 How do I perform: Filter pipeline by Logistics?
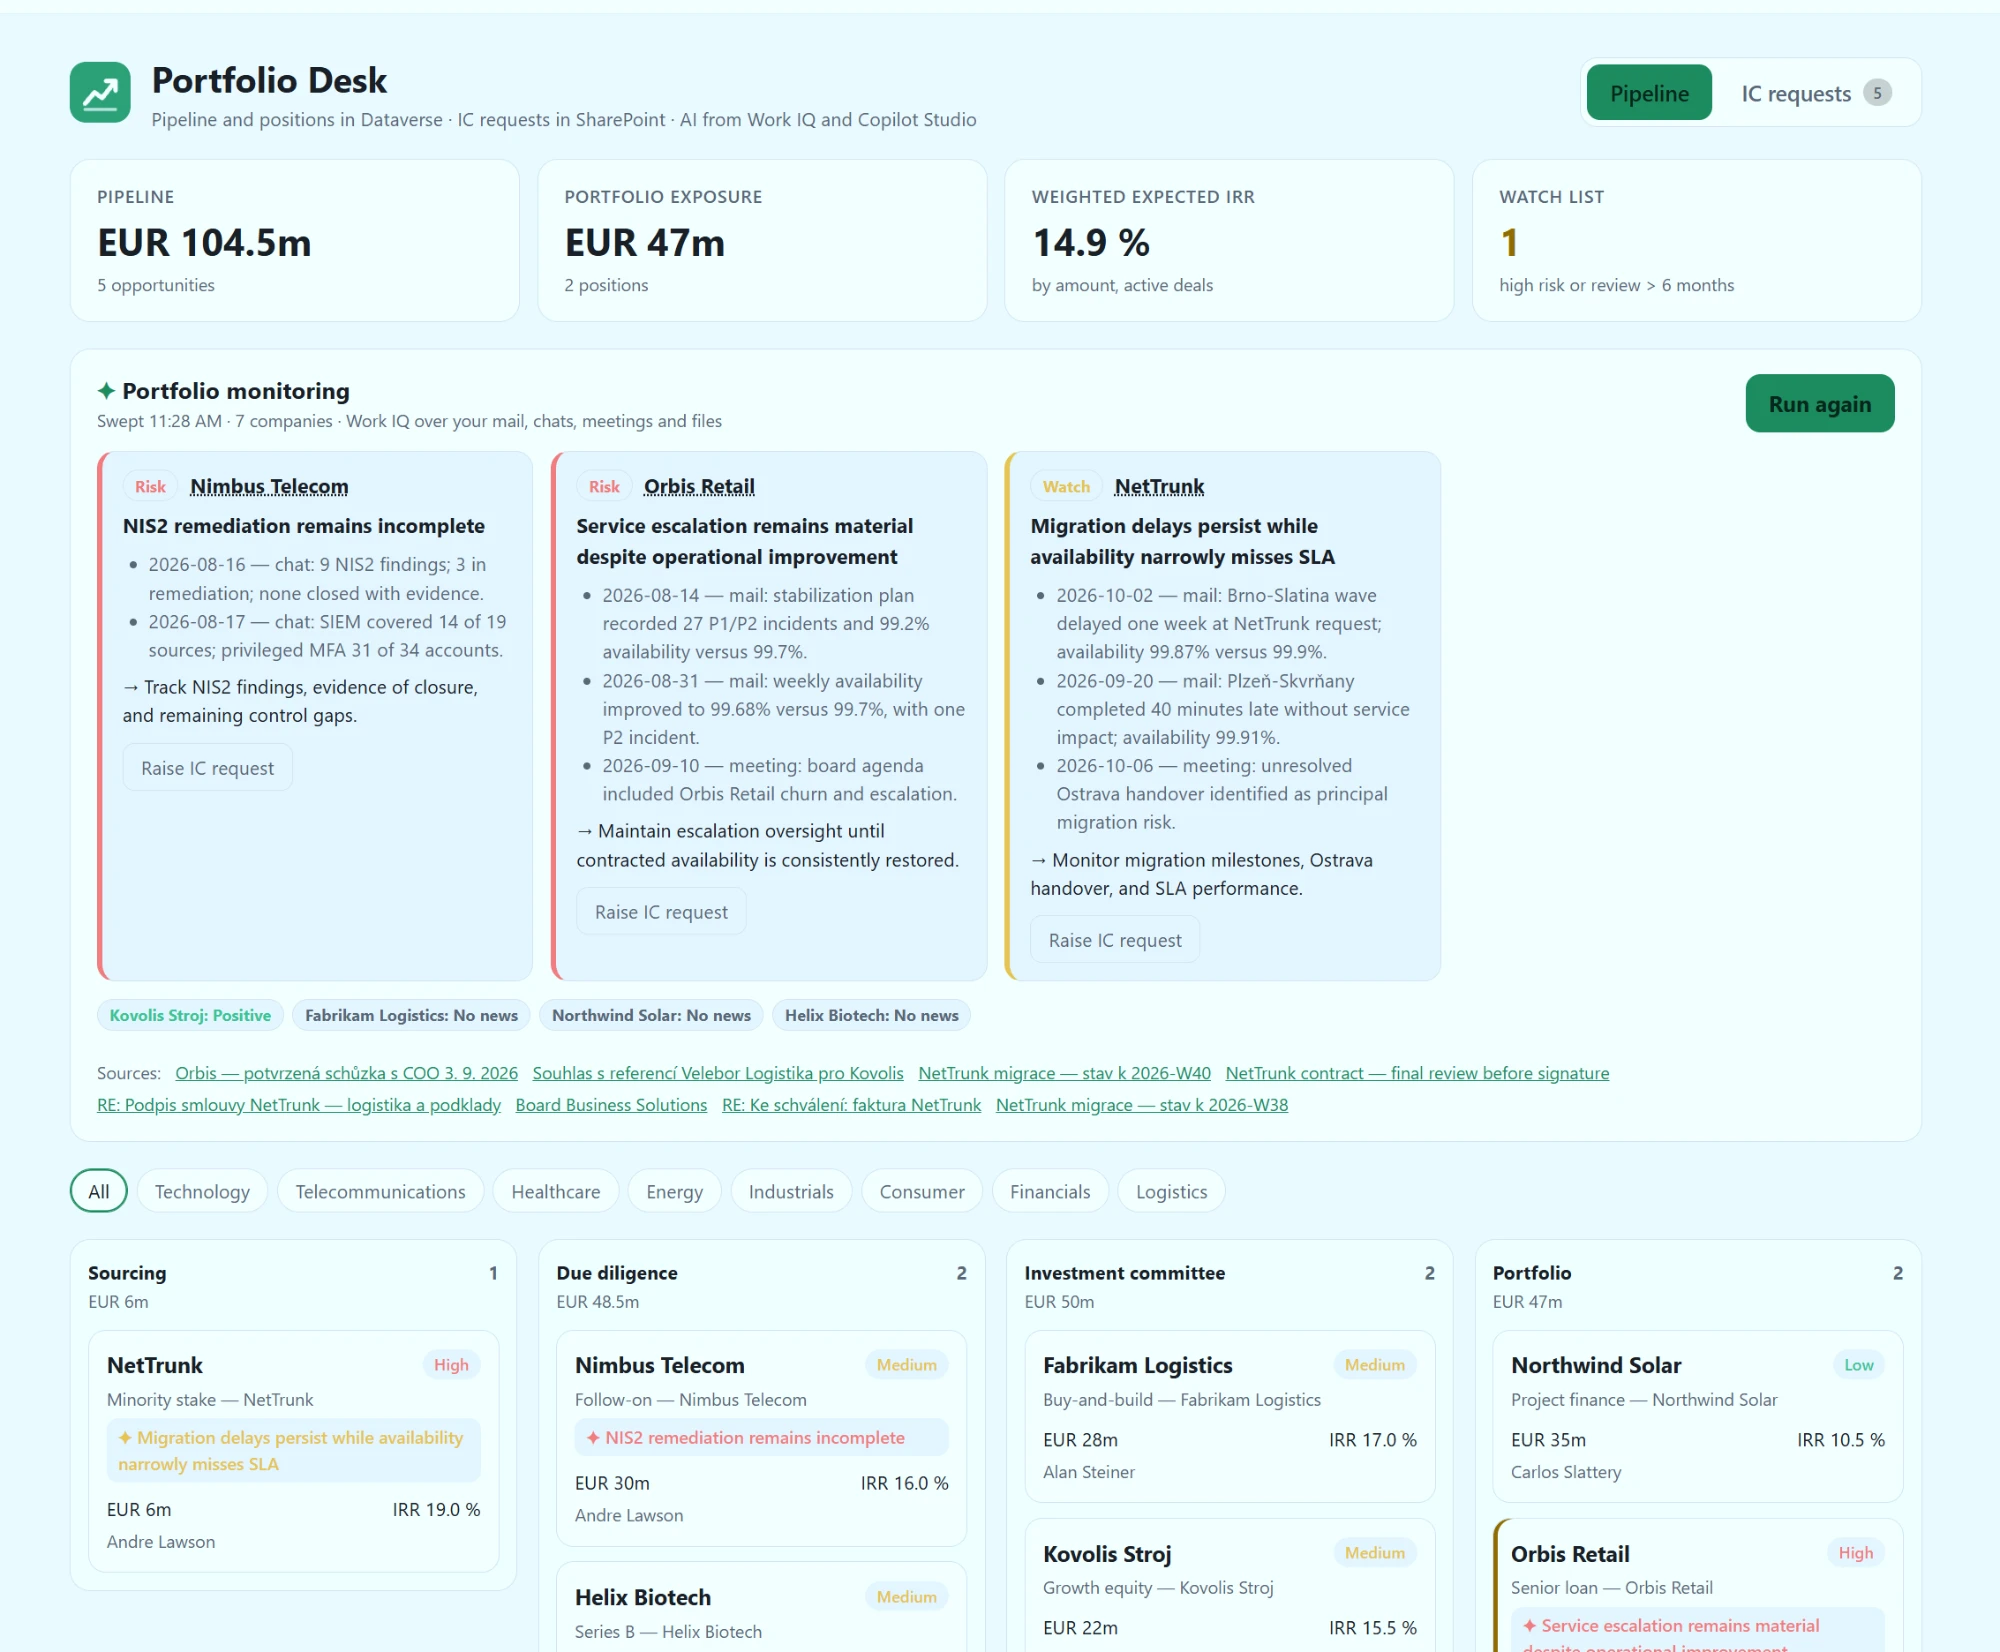click(1171, 1191)
